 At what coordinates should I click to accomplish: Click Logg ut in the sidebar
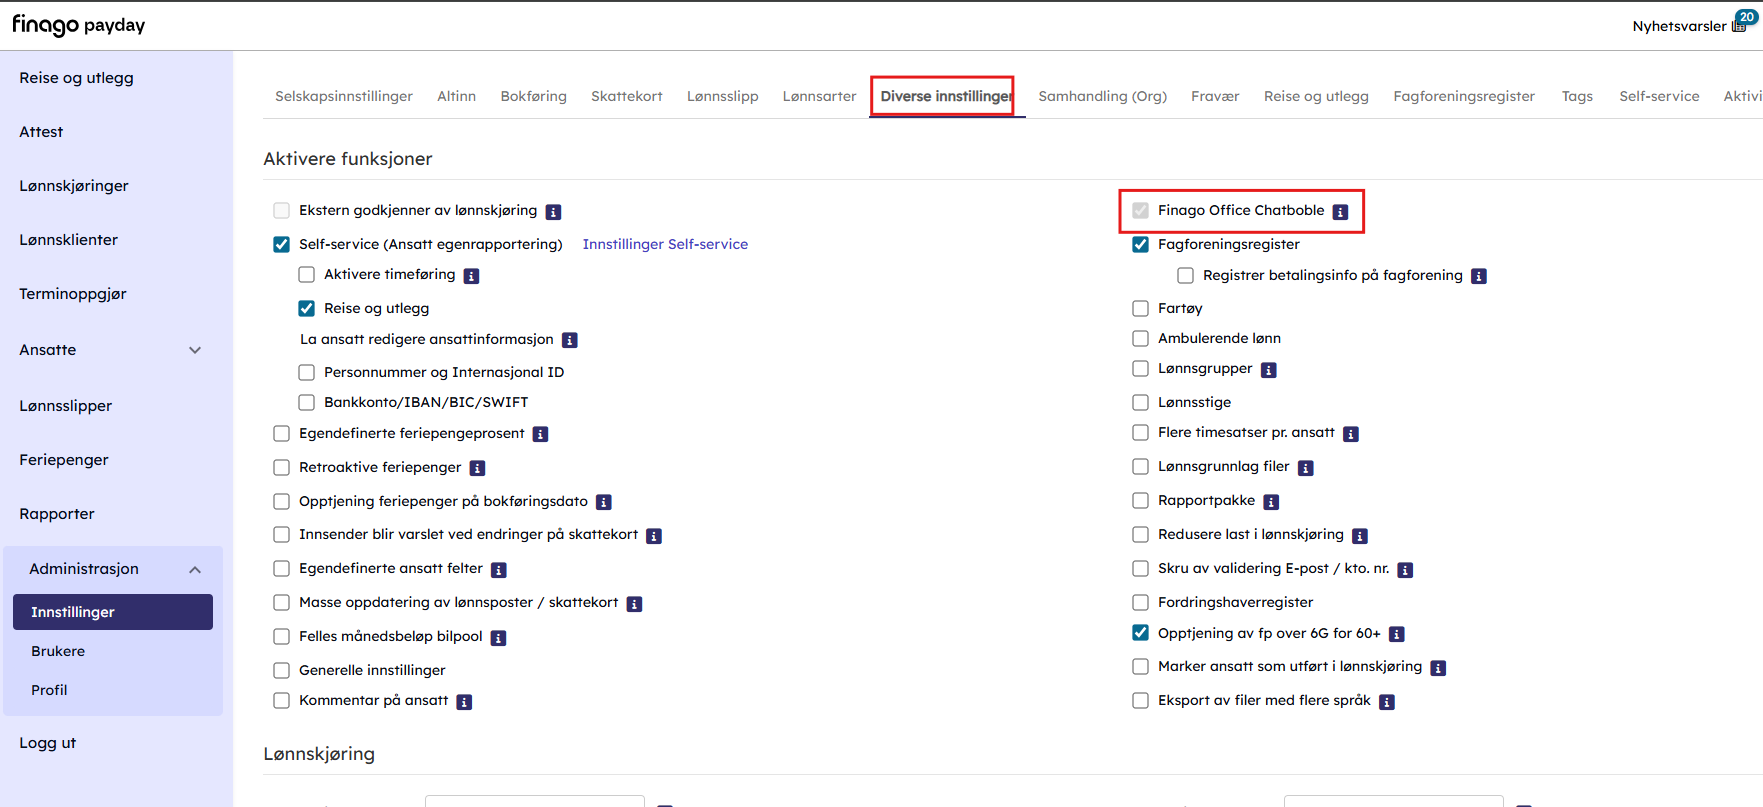coord(48,743)
